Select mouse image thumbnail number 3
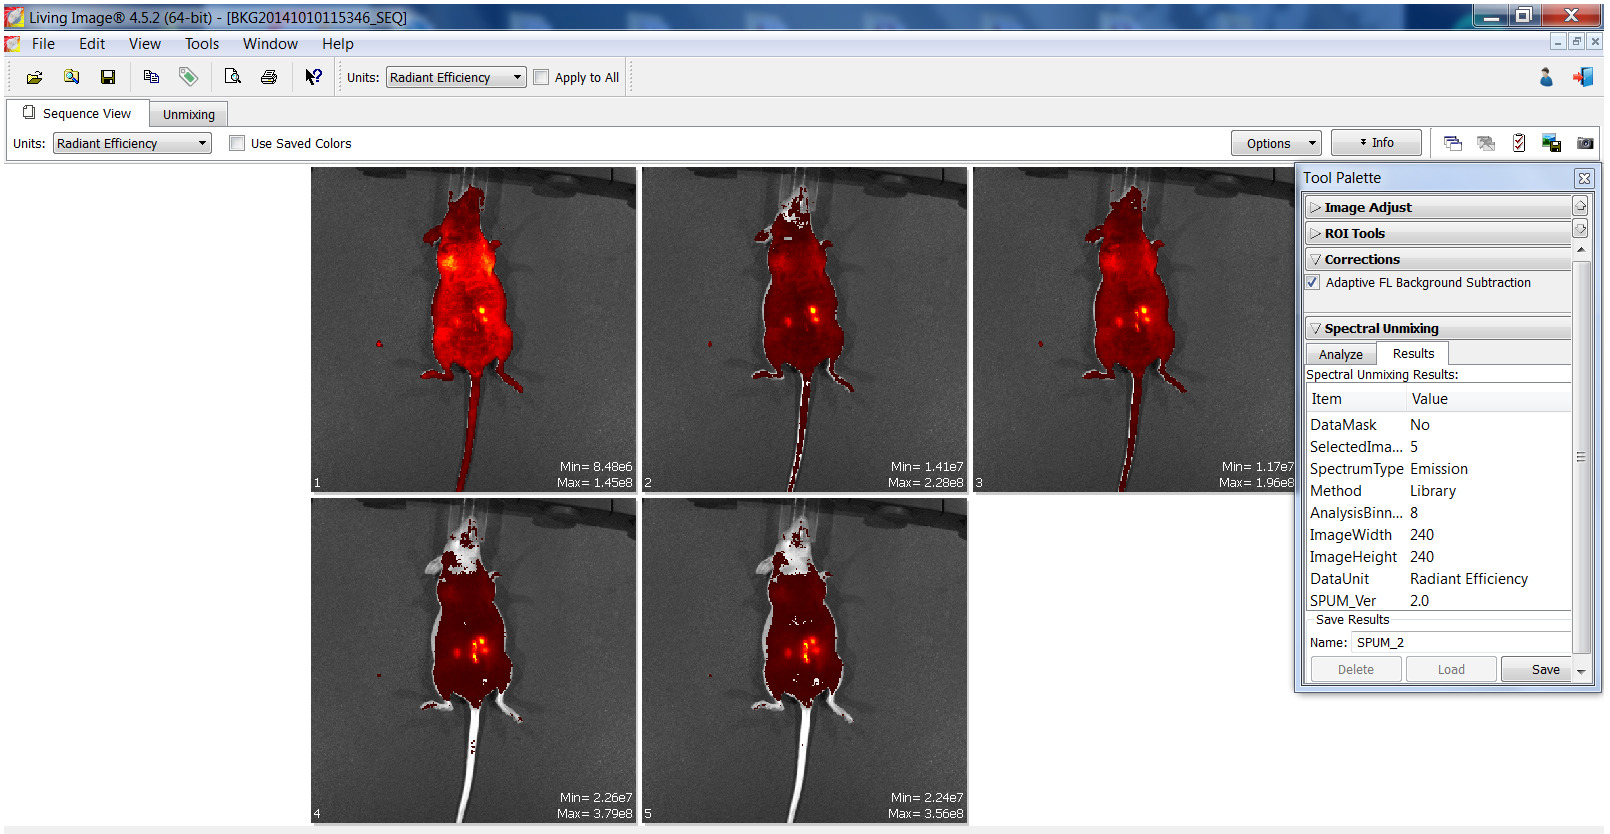 (1134, 329)
